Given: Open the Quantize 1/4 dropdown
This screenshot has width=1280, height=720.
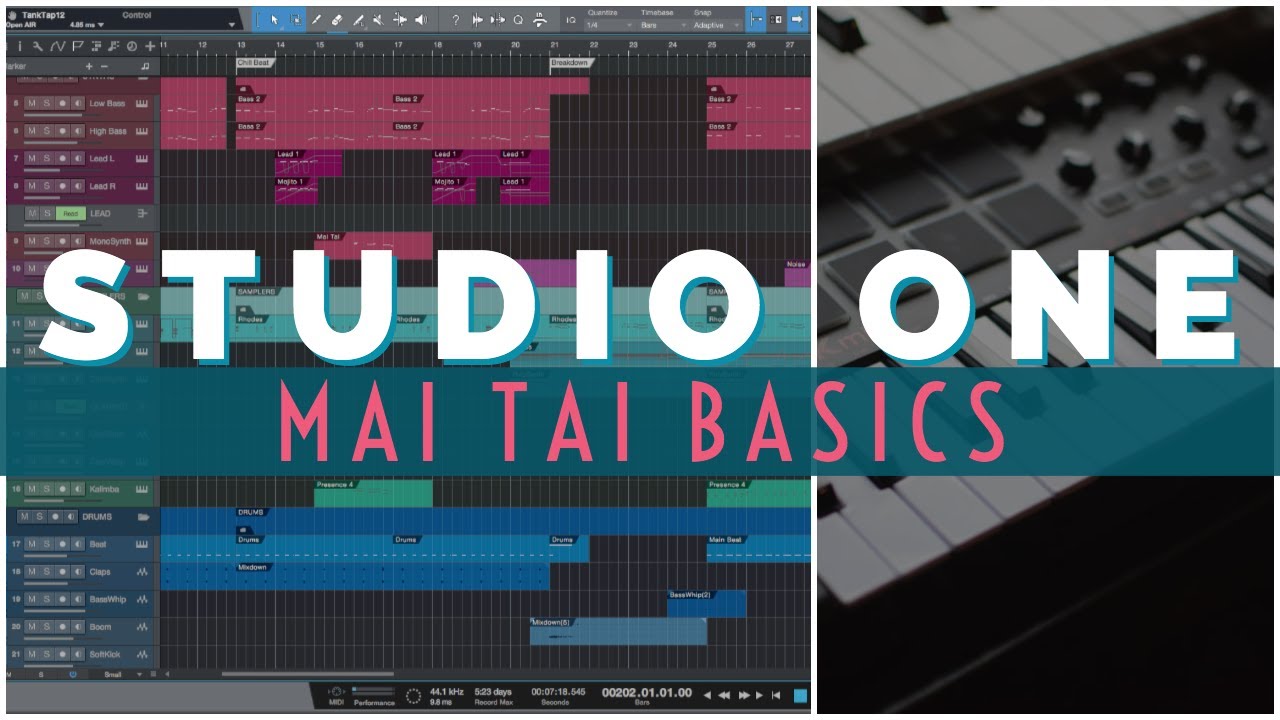Looking at the screenshot, I should pos(609,25).
